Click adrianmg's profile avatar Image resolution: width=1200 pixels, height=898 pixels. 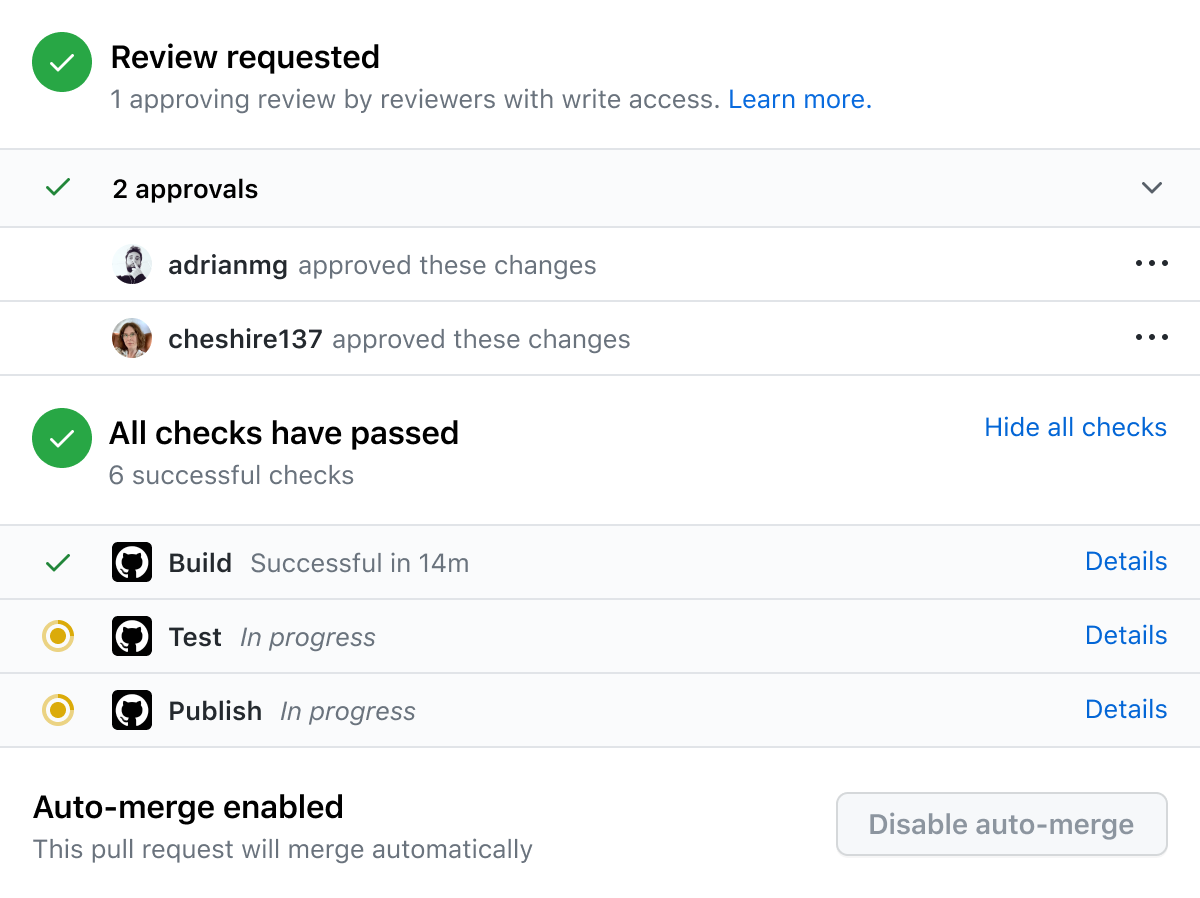(132, 265)
